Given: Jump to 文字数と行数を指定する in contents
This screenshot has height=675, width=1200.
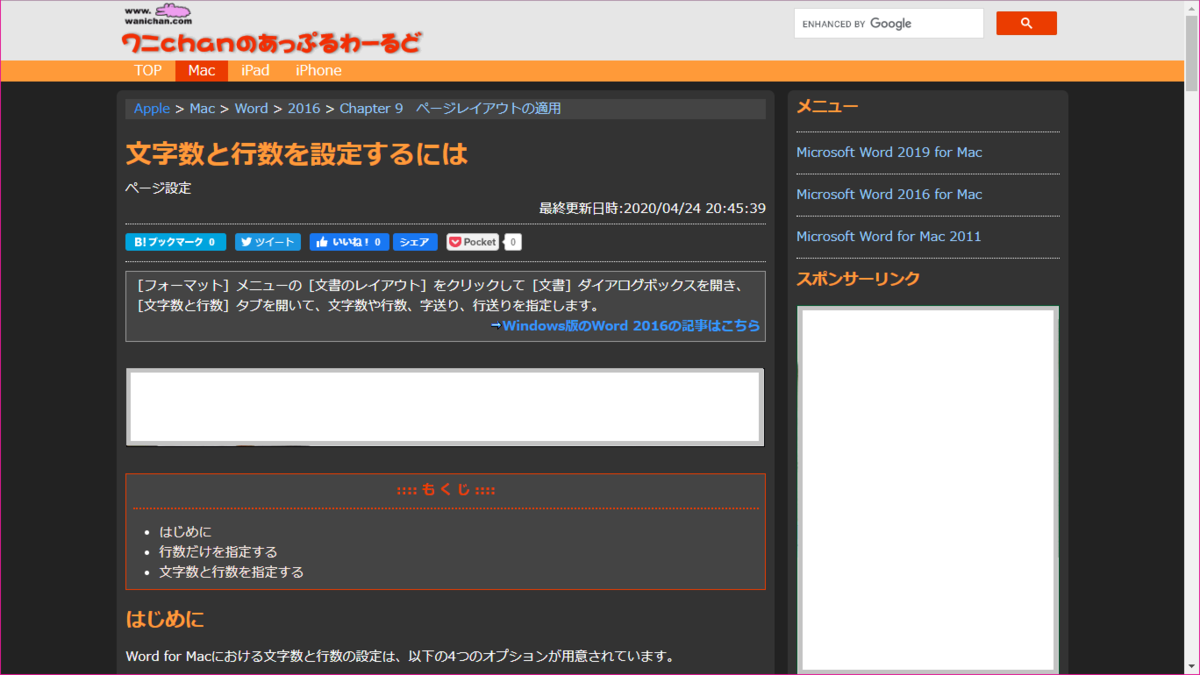Looking at the screenshot, I should click(x=231, y=572).
